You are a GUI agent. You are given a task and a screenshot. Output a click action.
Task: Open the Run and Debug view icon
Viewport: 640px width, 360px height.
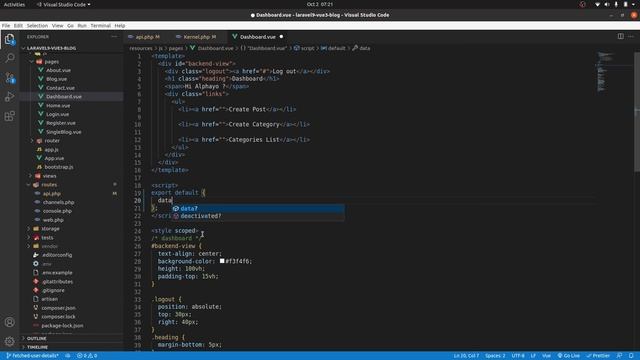click(9, 97)
